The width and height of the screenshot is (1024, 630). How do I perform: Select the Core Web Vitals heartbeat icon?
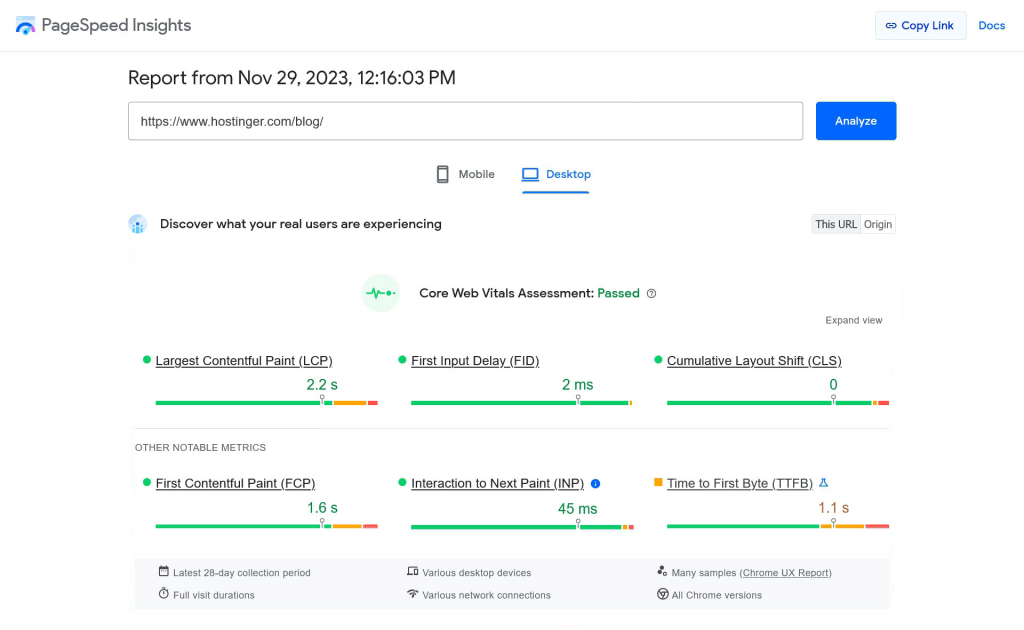pyautogui.click(x=380, y=292)
